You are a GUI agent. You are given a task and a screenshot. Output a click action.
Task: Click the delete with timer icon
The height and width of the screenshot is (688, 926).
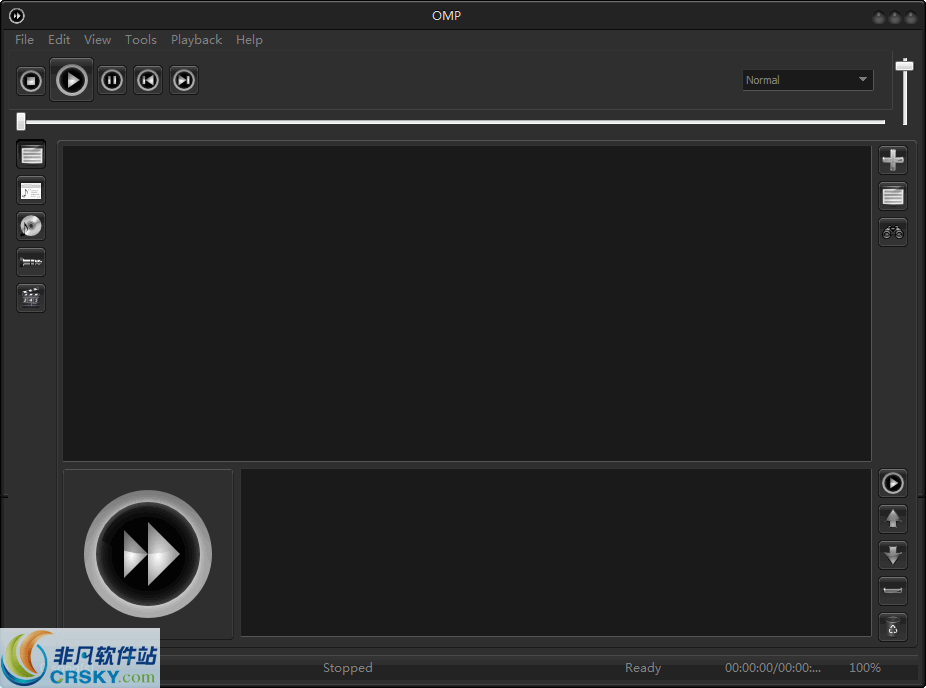pyautogui.click(x=893, y=627)
